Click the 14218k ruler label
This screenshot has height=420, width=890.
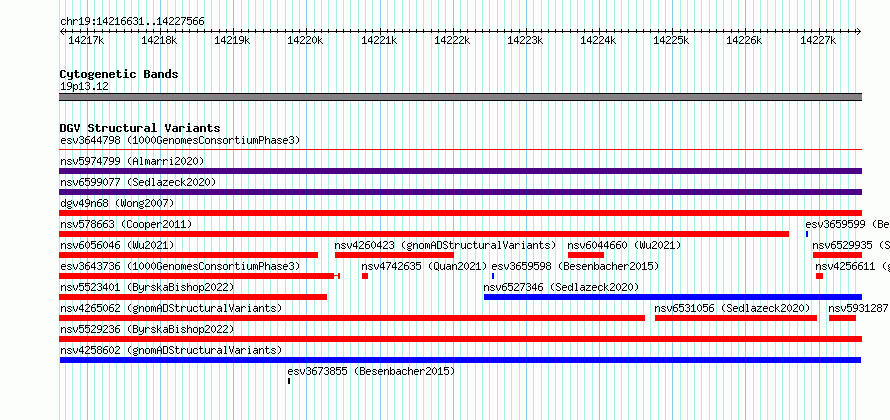click(159, 40)
